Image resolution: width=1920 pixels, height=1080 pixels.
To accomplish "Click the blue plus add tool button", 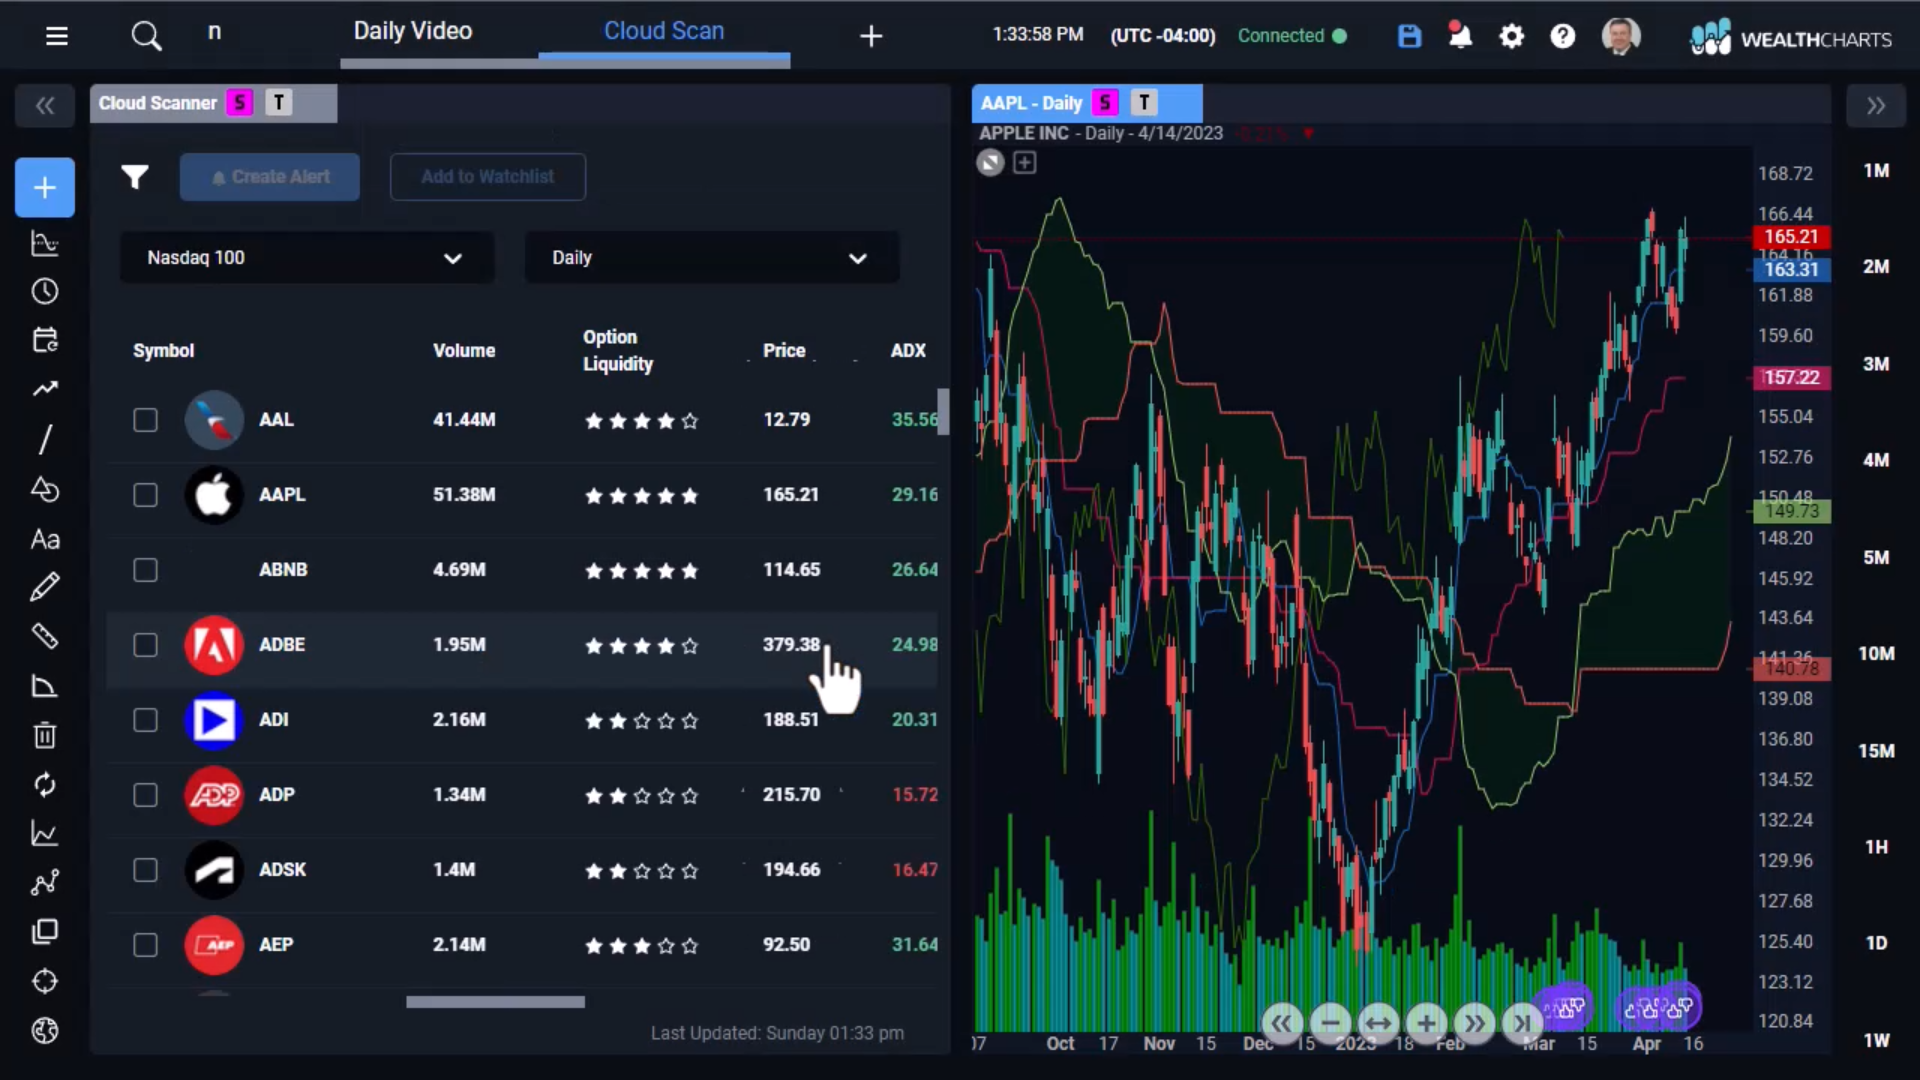I will coord(45,187).
